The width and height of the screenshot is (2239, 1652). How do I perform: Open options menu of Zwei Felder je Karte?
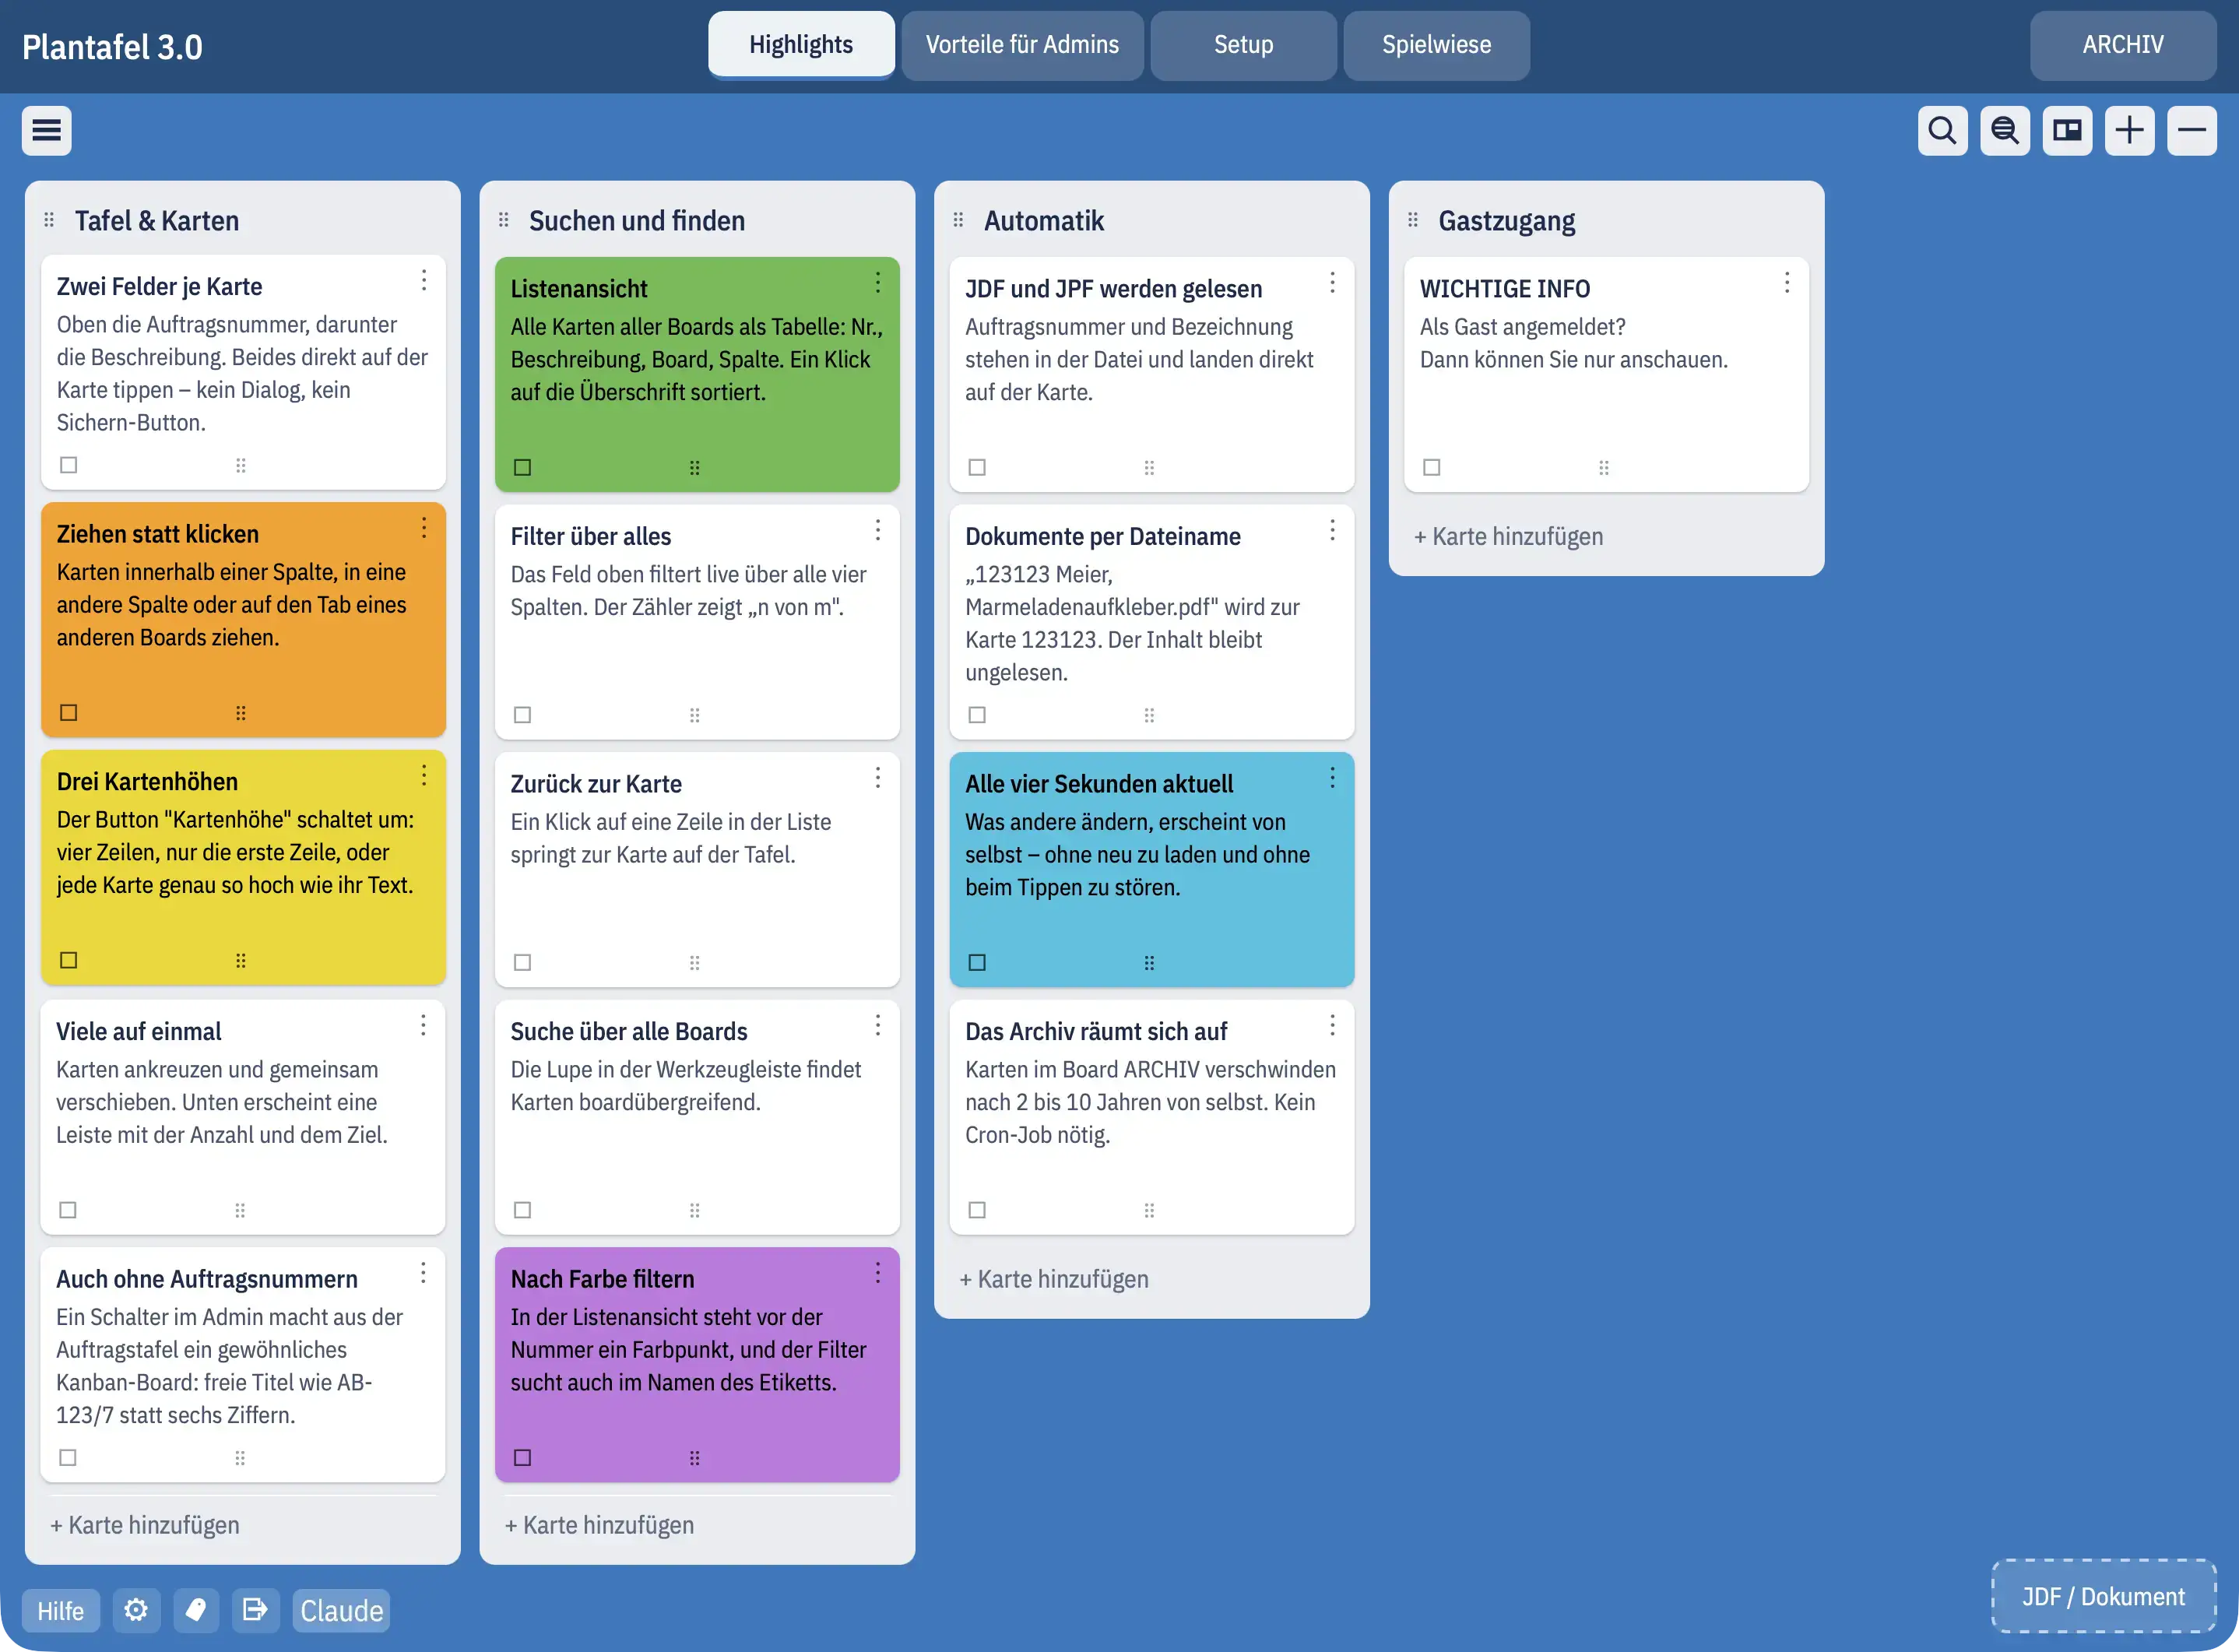(424, 281)
